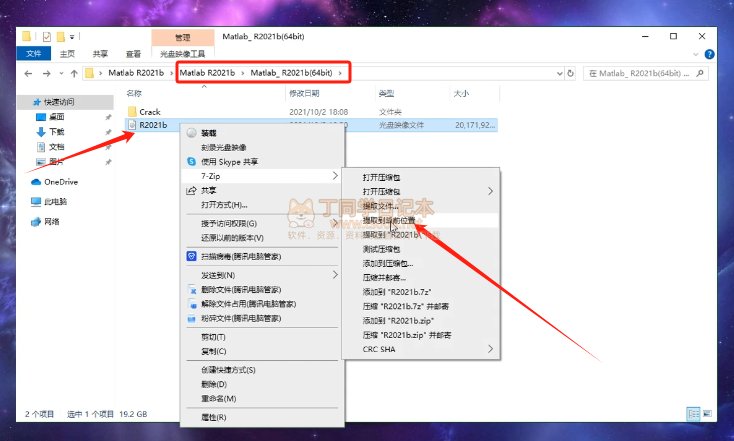This screenshot has width=734, height=441.
Task: Click the new folder icon in title bar
Action: (60, 37)
